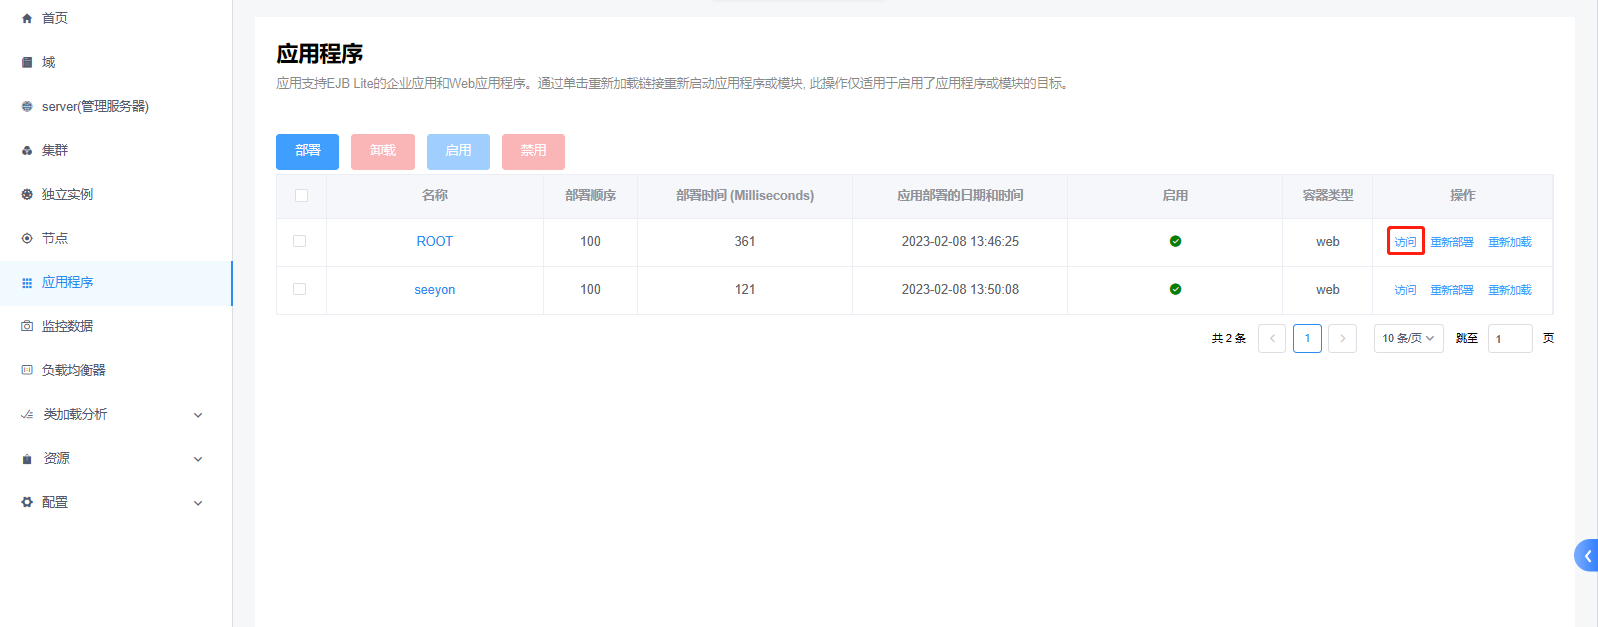
Task: Click 重新部署 for the seeyon application
Action: 1452,290
